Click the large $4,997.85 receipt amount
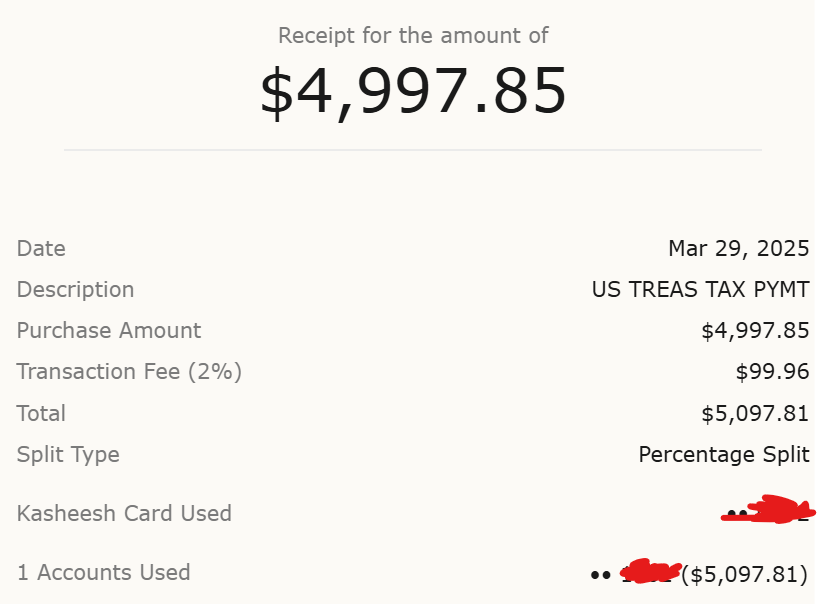 [x=413, y=92]
